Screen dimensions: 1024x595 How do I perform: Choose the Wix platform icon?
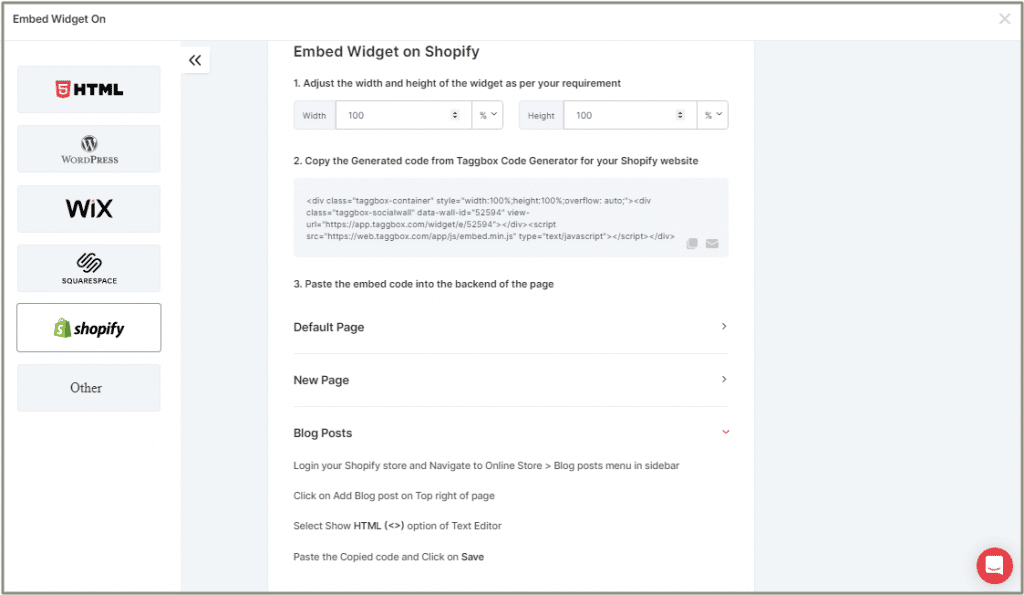[88, 208]
